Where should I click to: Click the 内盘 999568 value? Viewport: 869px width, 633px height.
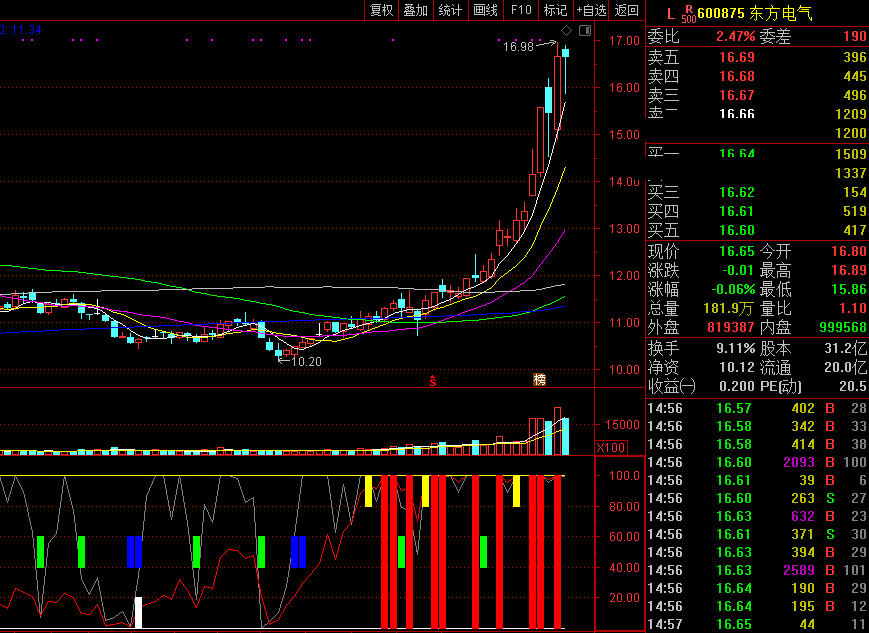pos(843,328)
